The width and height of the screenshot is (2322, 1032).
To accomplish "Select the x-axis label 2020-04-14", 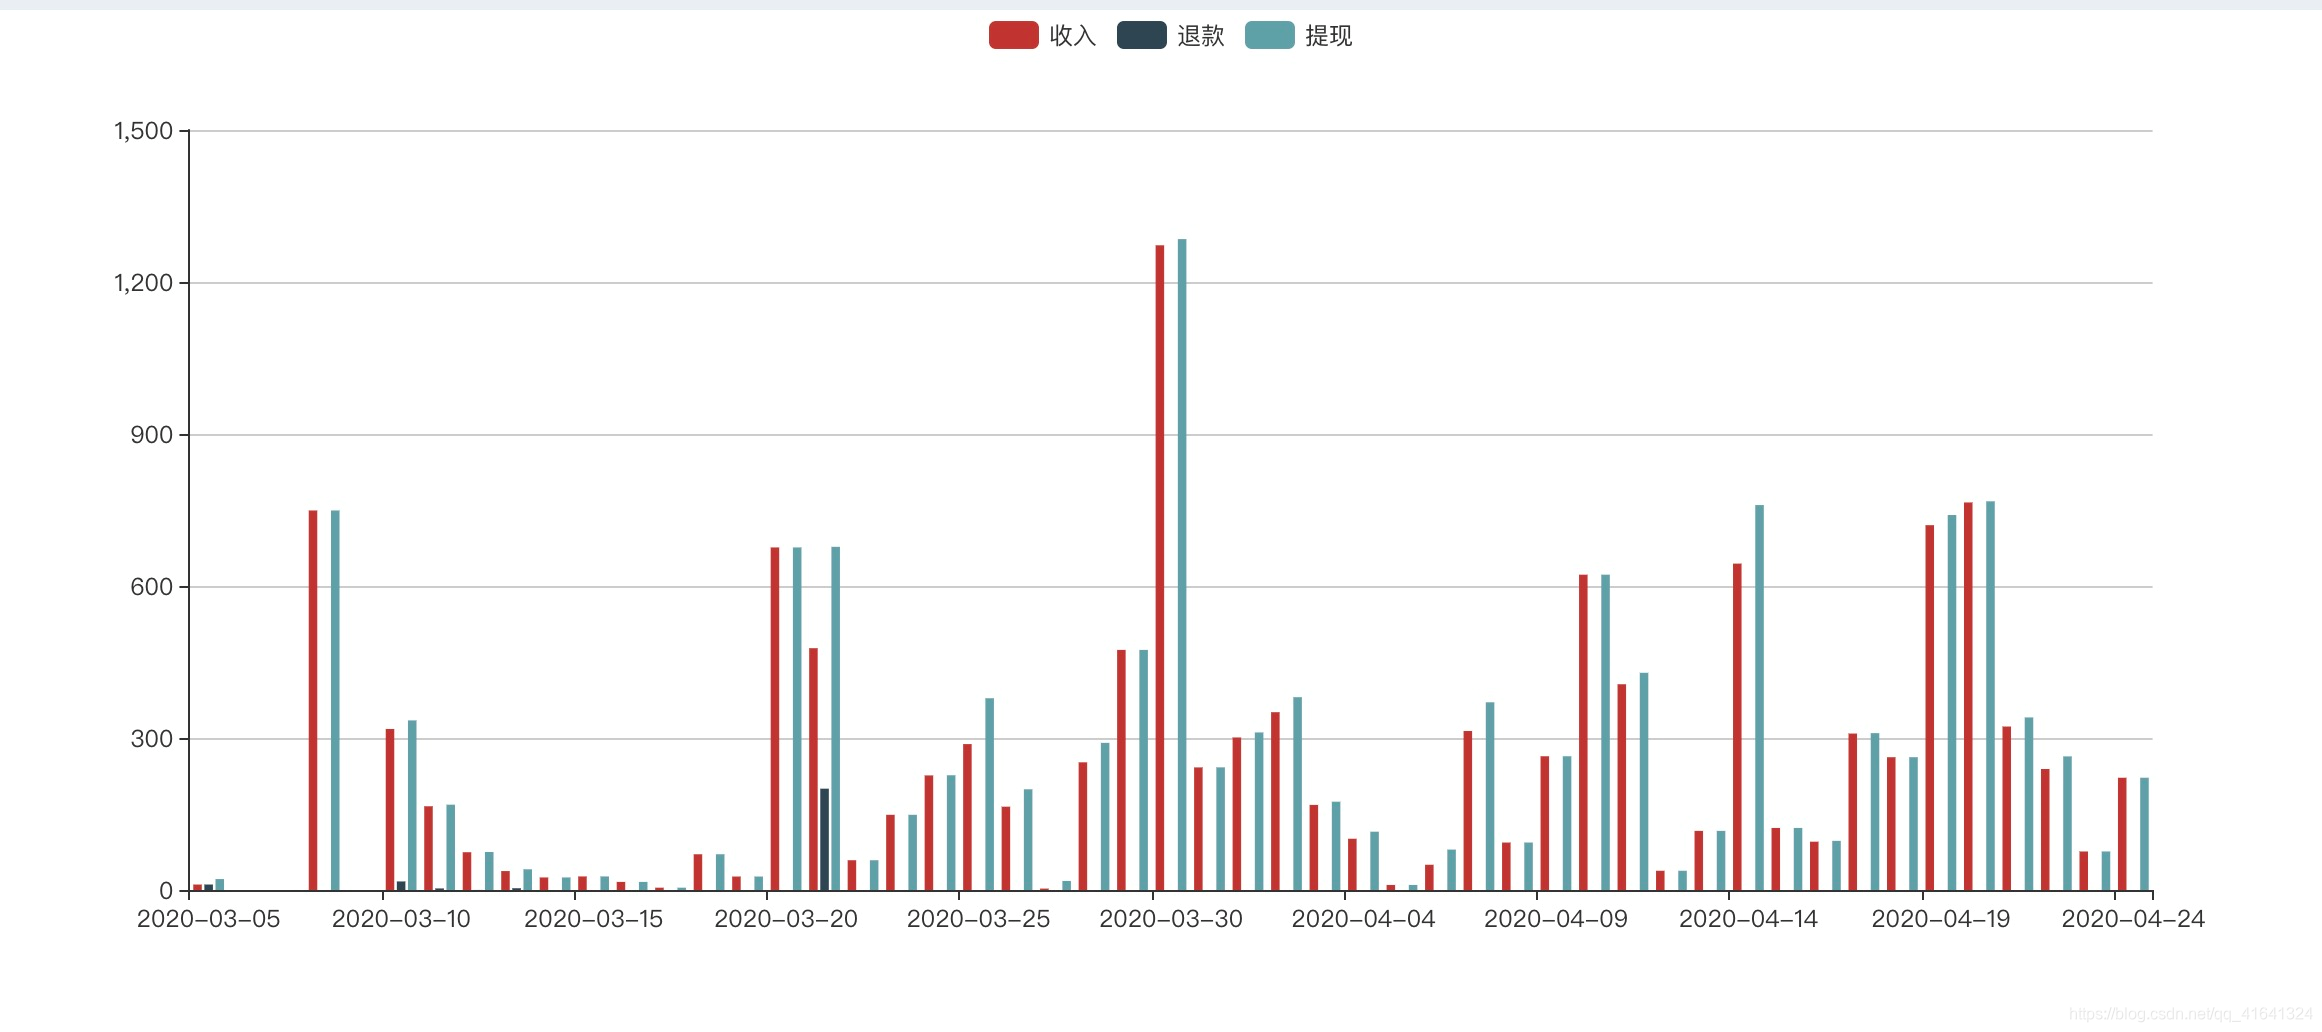I will [1748, 919].
